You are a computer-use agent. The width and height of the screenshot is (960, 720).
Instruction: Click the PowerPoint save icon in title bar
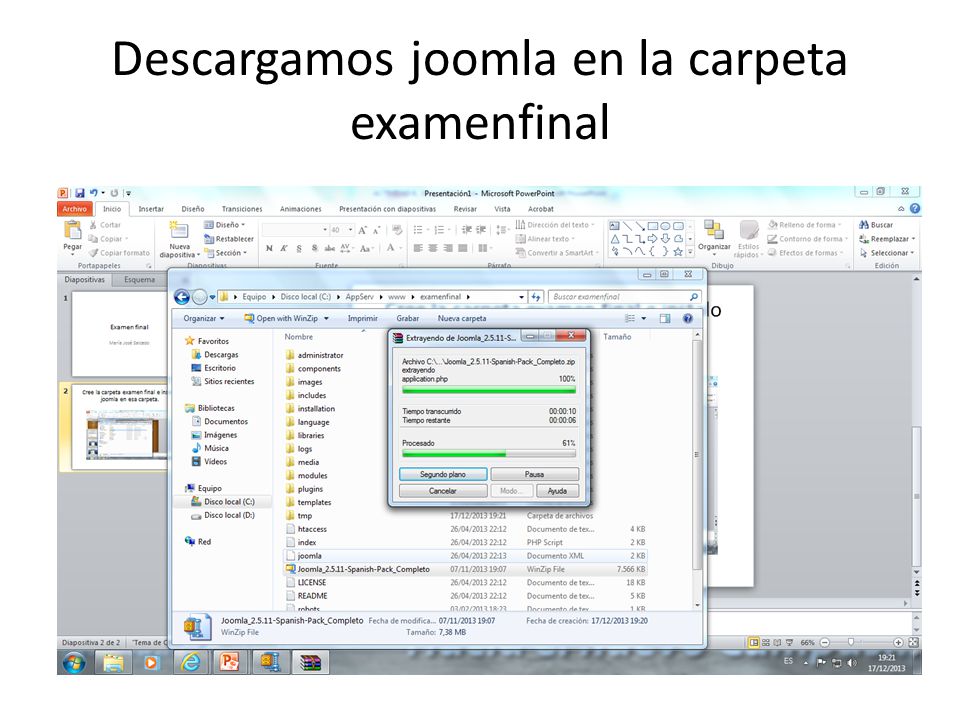pyautogui.click(x=80, y=193)
